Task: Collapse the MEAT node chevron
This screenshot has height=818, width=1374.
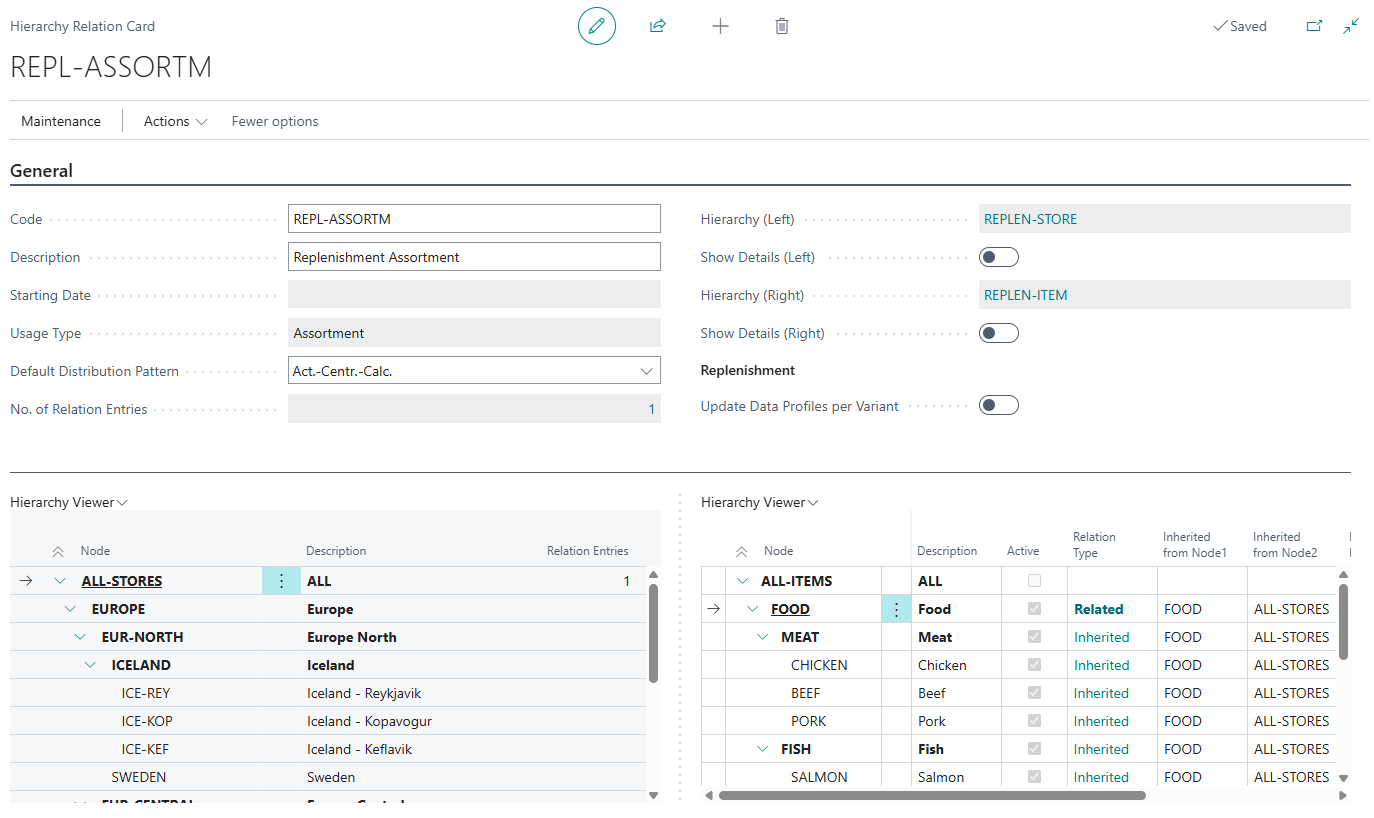Action: point(762,637)
